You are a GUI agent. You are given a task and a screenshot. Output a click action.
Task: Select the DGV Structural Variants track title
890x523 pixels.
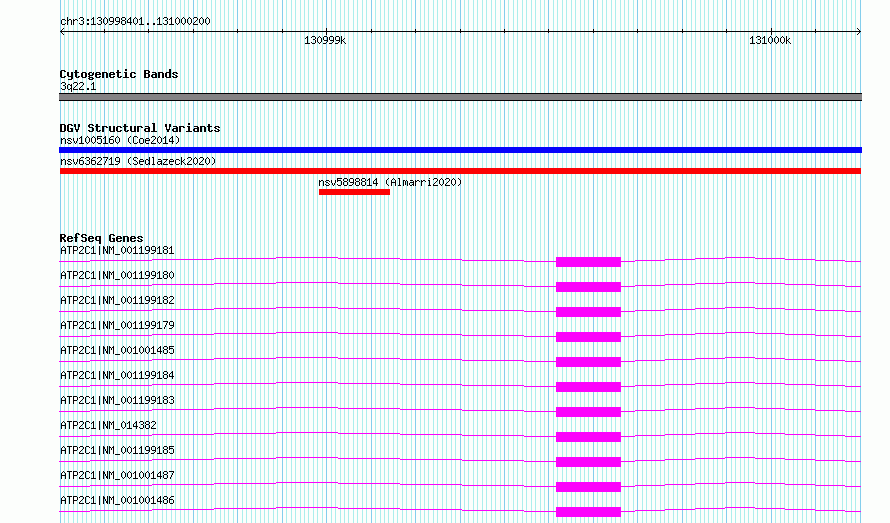tap(140, 128)
